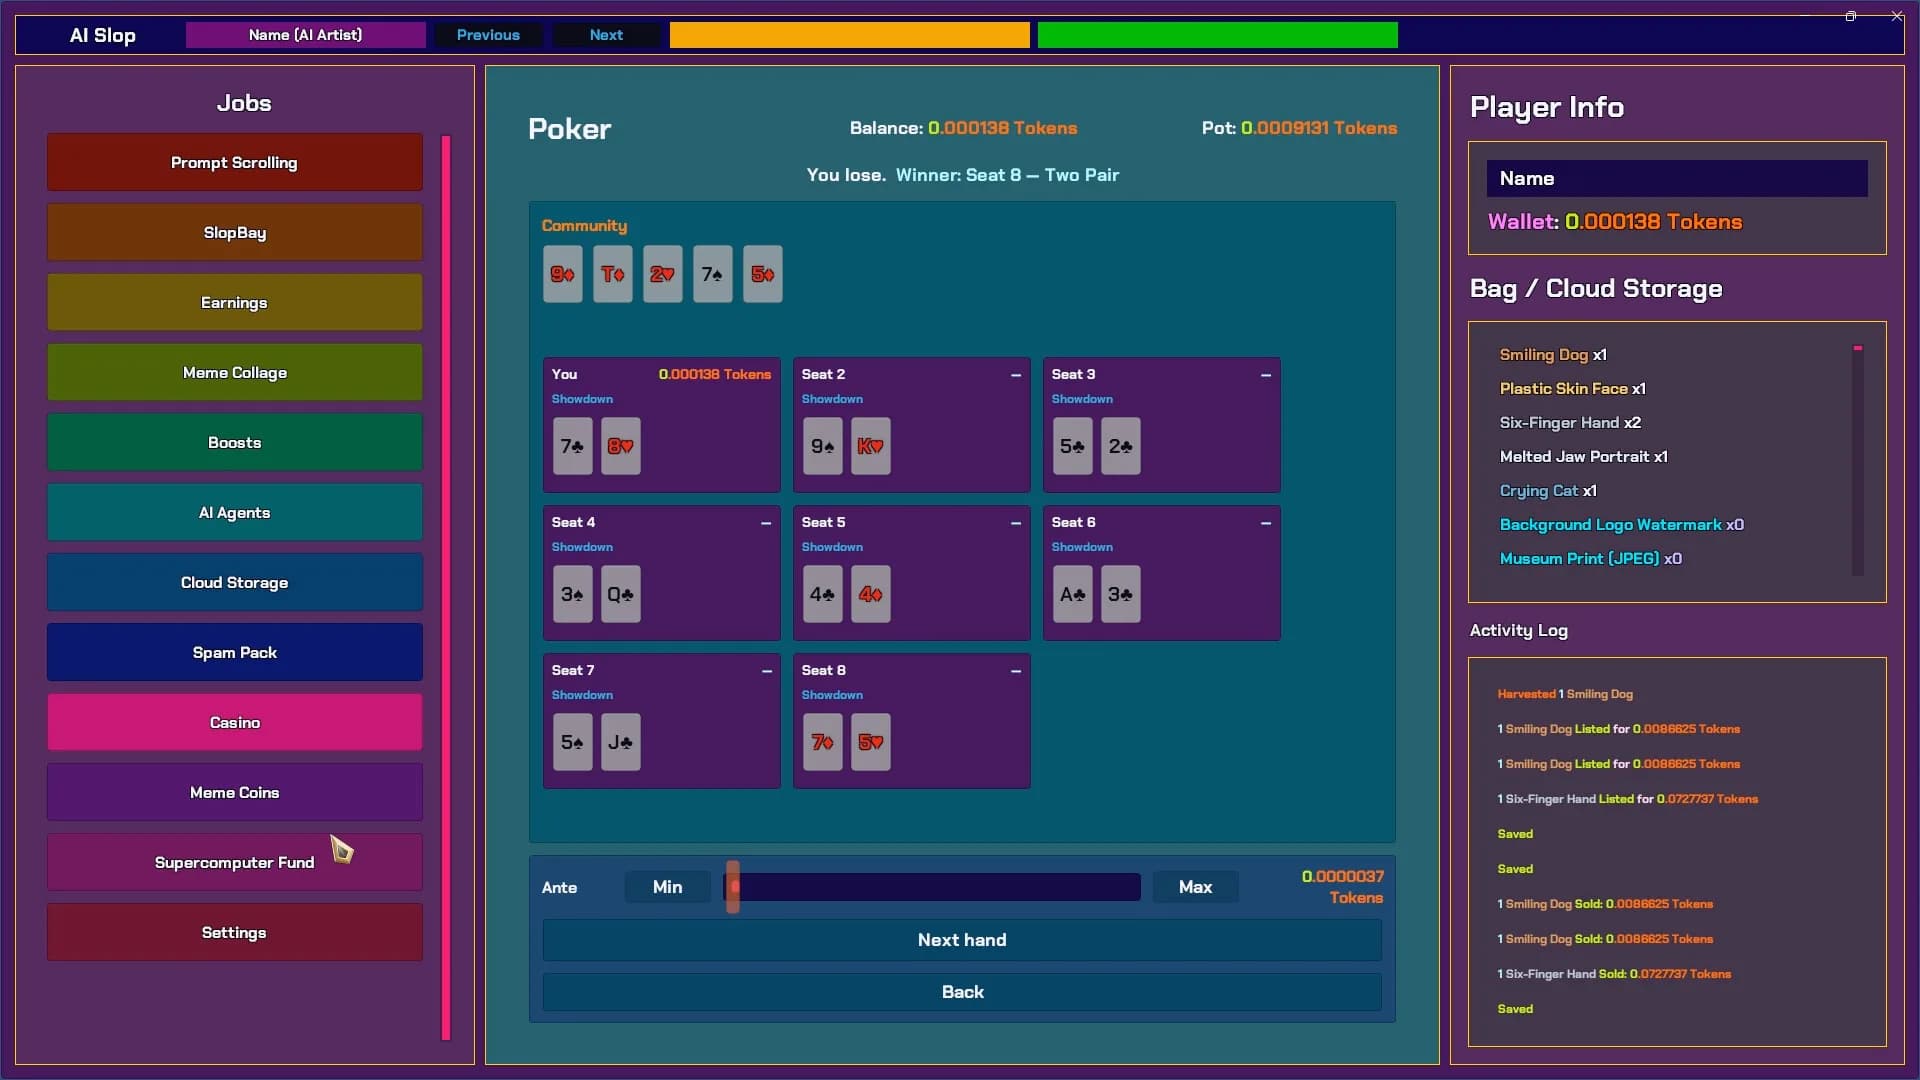Image resolution: width=1920 pixels, height=1080 pixels.
Task: Select Plastic Skin Face x1 in Bag
Action: (x=1572, y=389)
